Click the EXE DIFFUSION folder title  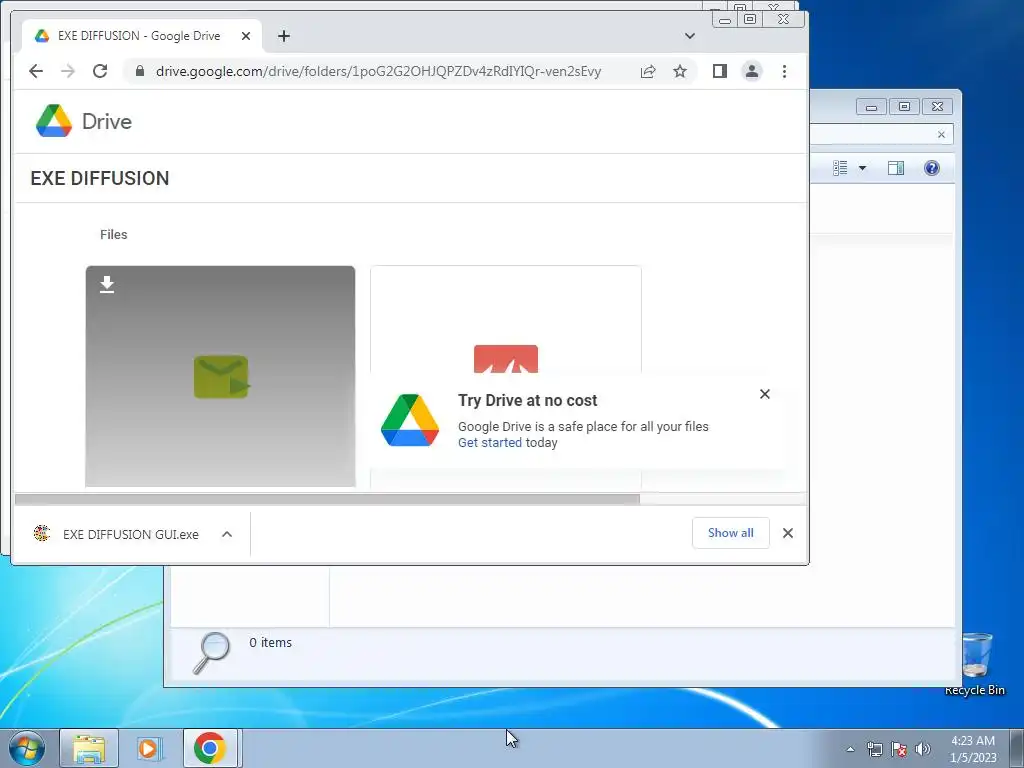[100, 178]
